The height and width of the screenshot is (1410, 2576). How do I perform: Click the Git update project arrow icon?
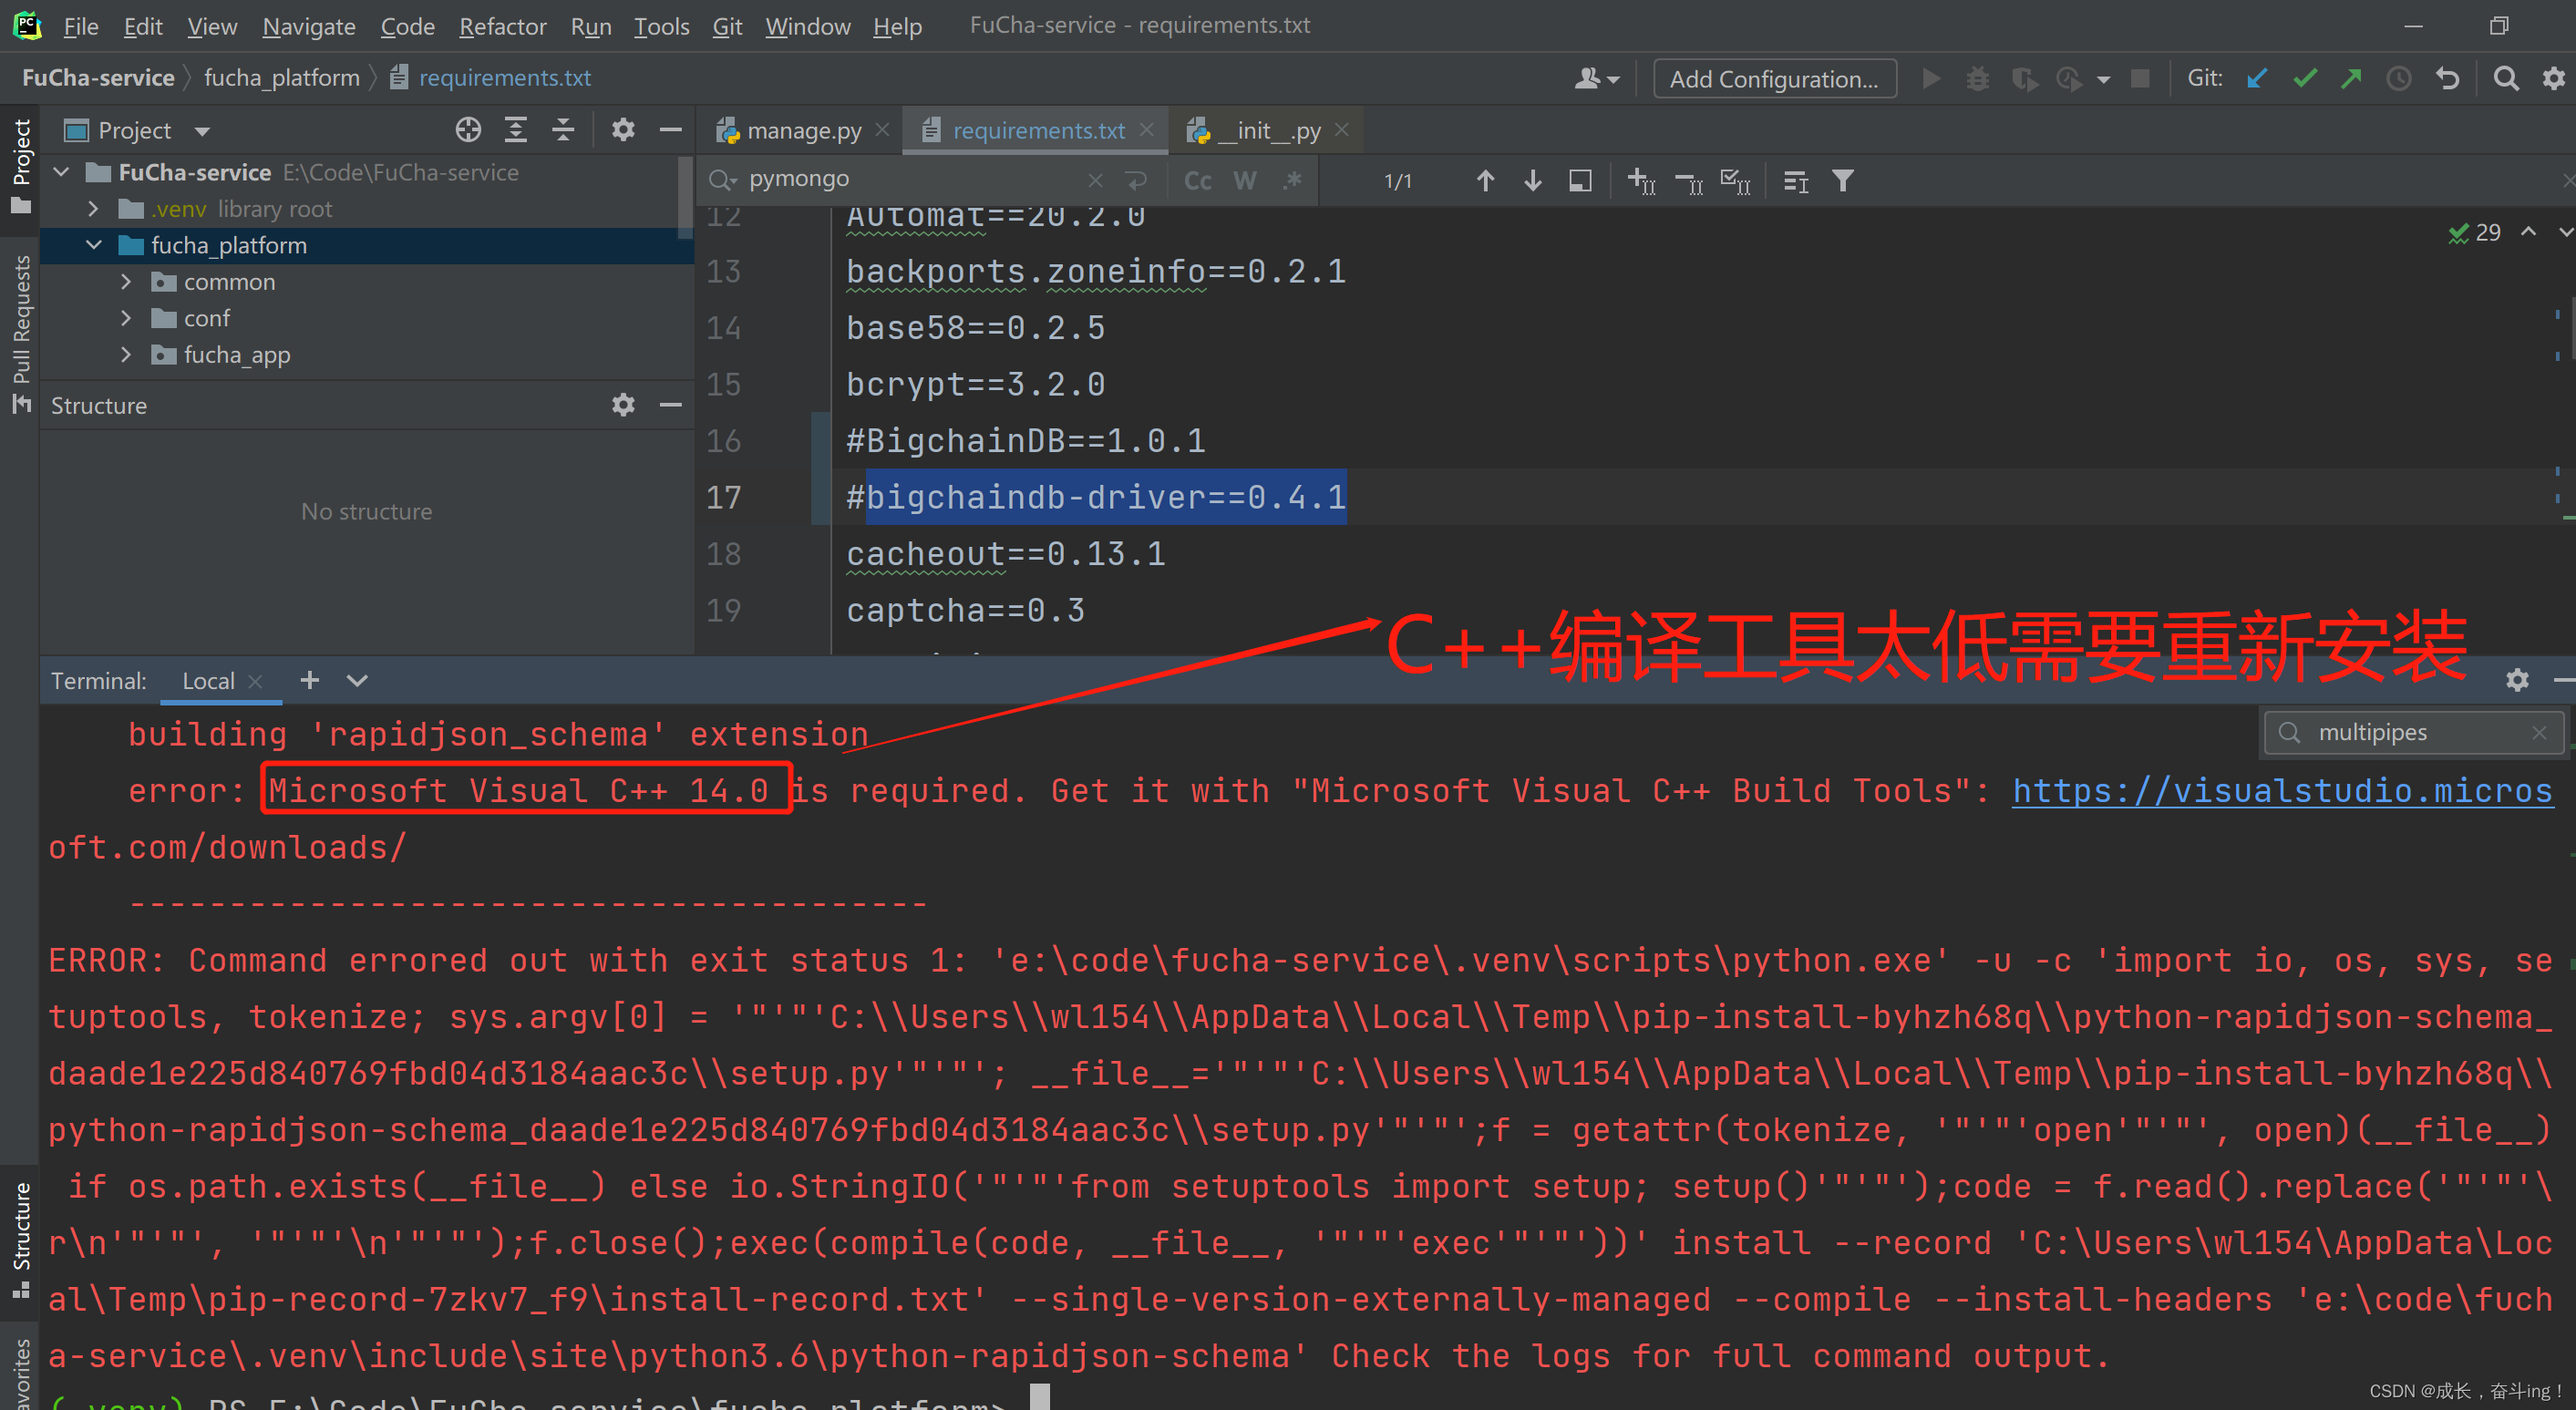click(x=2256, y=78)
